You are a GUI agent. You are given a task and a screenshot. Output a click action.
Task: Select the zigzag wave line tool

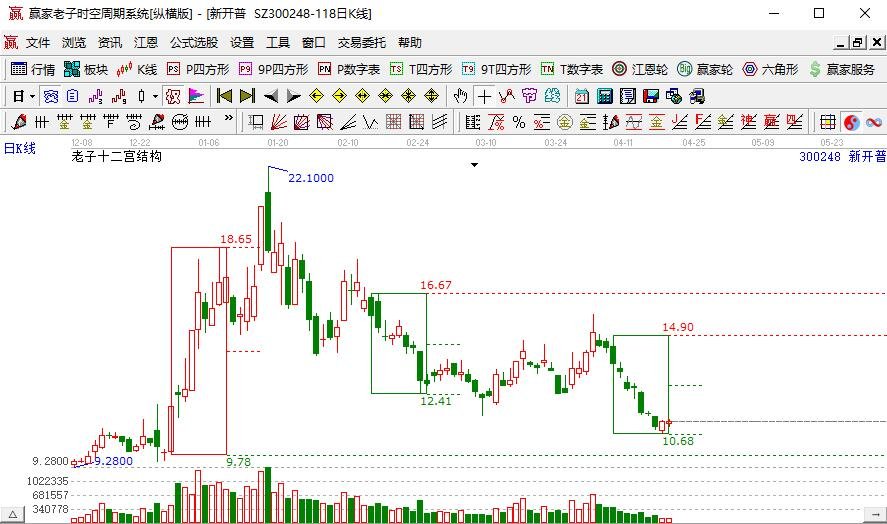tap(371, 122)
